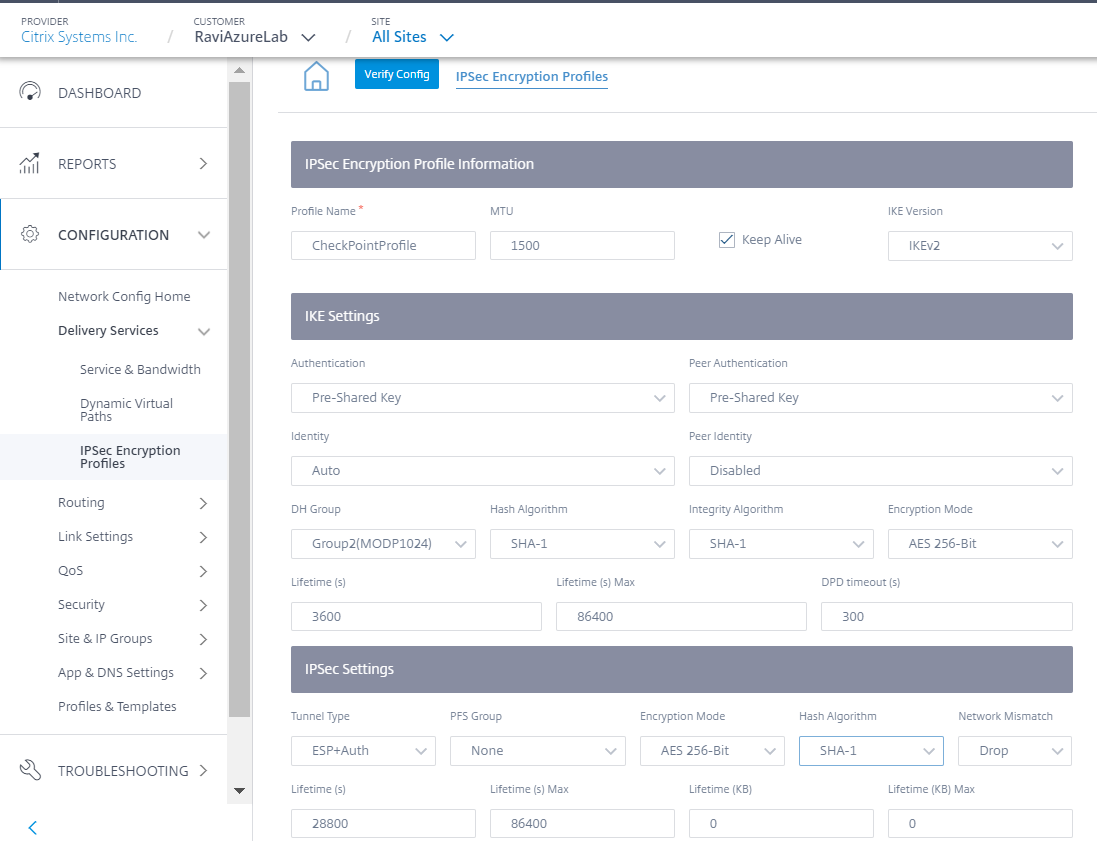Screen dimensions: 1097x841
Task: Click the Dashboard gauge icon
Action: pos(30,92)
